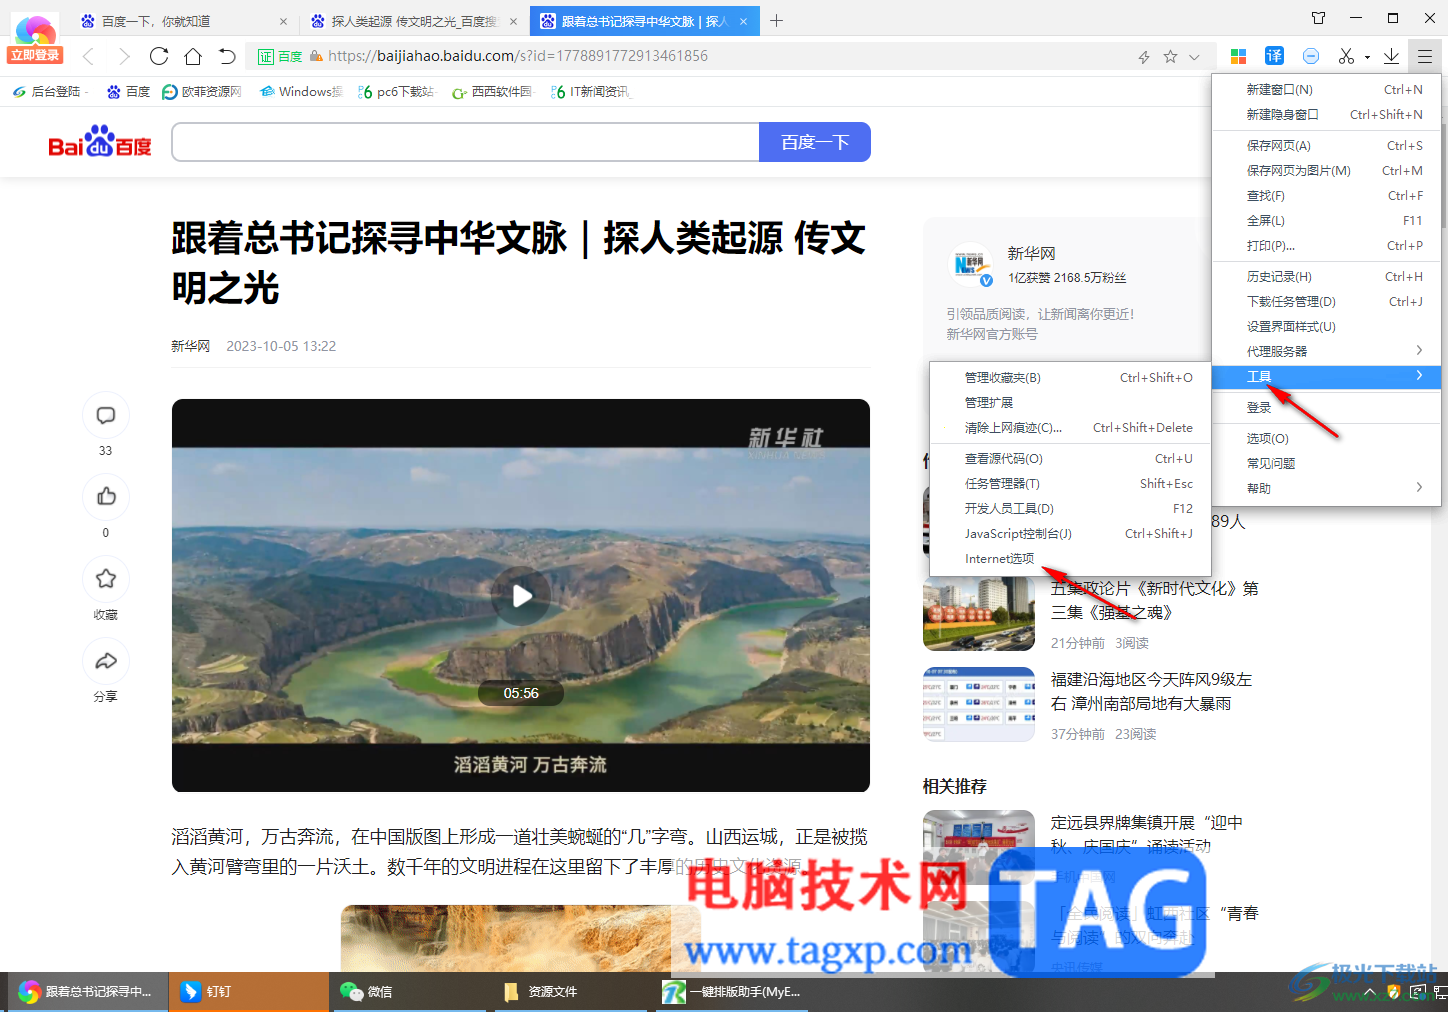
Task: Click Internet选项 in tools submenu
Action: 1070,559
